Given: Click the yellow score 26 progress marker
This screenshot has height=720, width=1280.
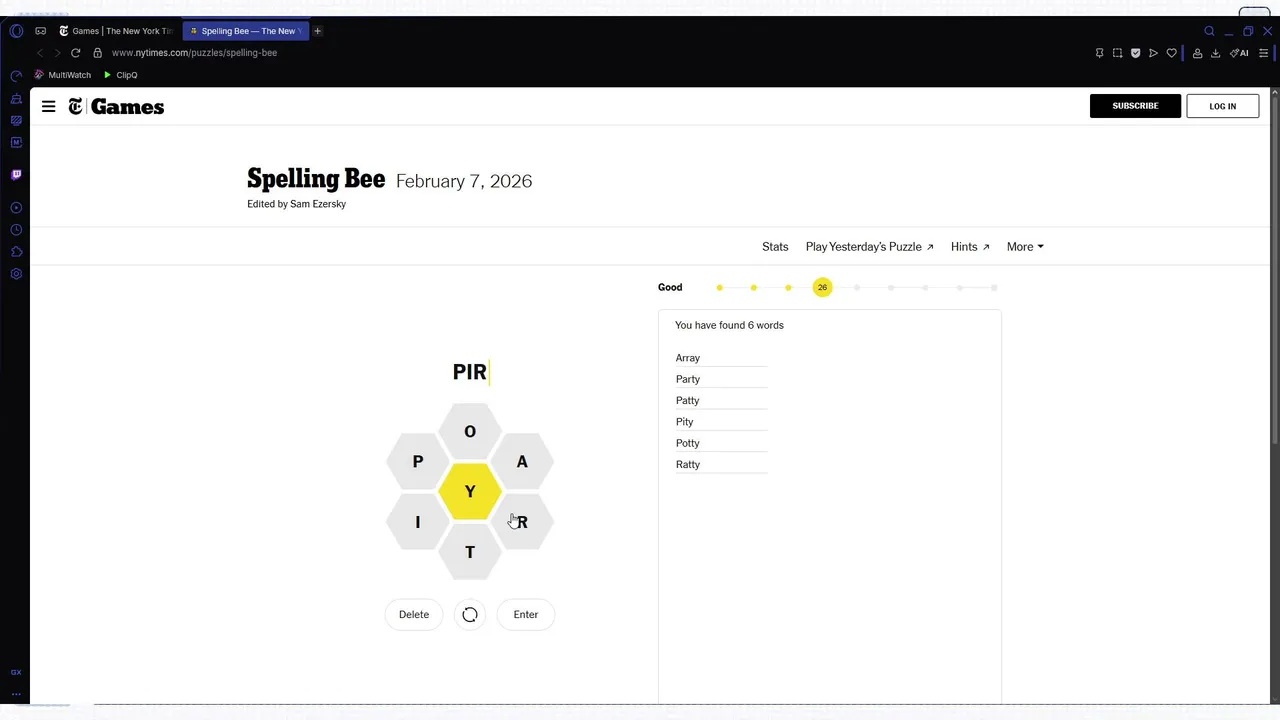Looking at the screenshot, I should [x=822, y=288].
